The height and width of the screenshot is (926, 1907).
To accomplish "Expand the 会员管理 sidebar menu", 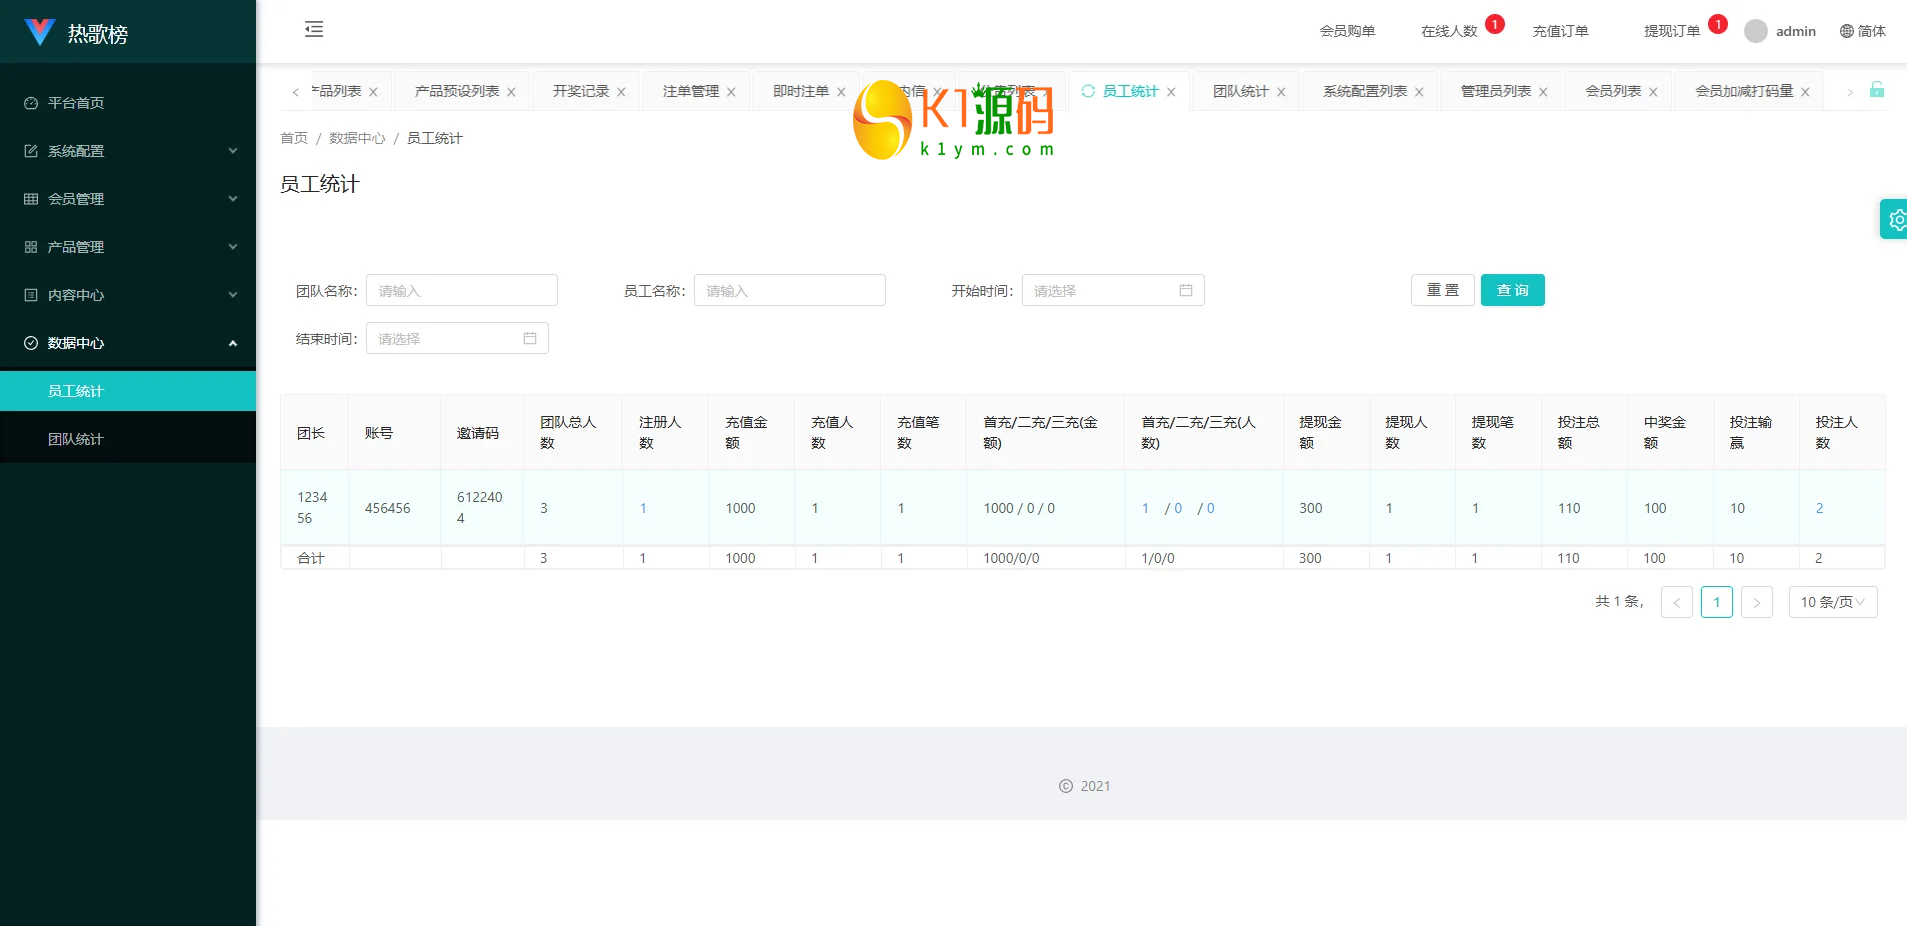I will (128, 199).
